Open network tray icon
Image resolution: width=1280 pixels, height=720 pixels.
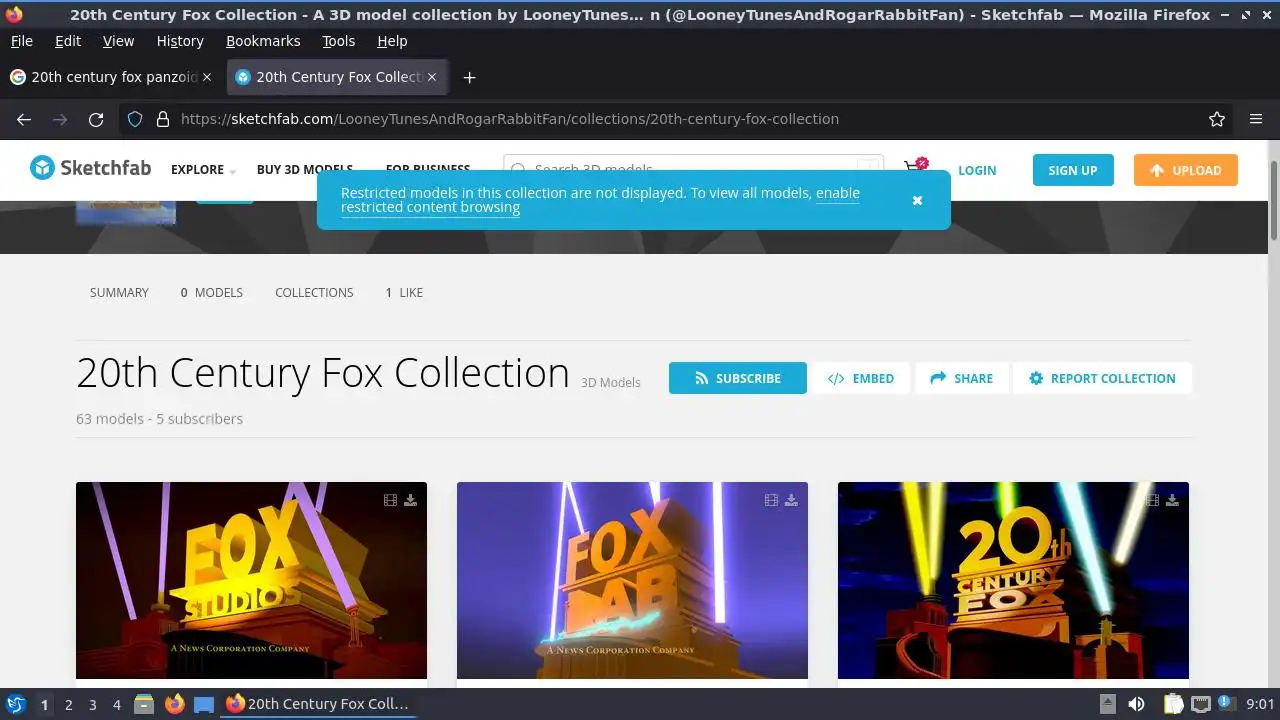[1201, 704]
